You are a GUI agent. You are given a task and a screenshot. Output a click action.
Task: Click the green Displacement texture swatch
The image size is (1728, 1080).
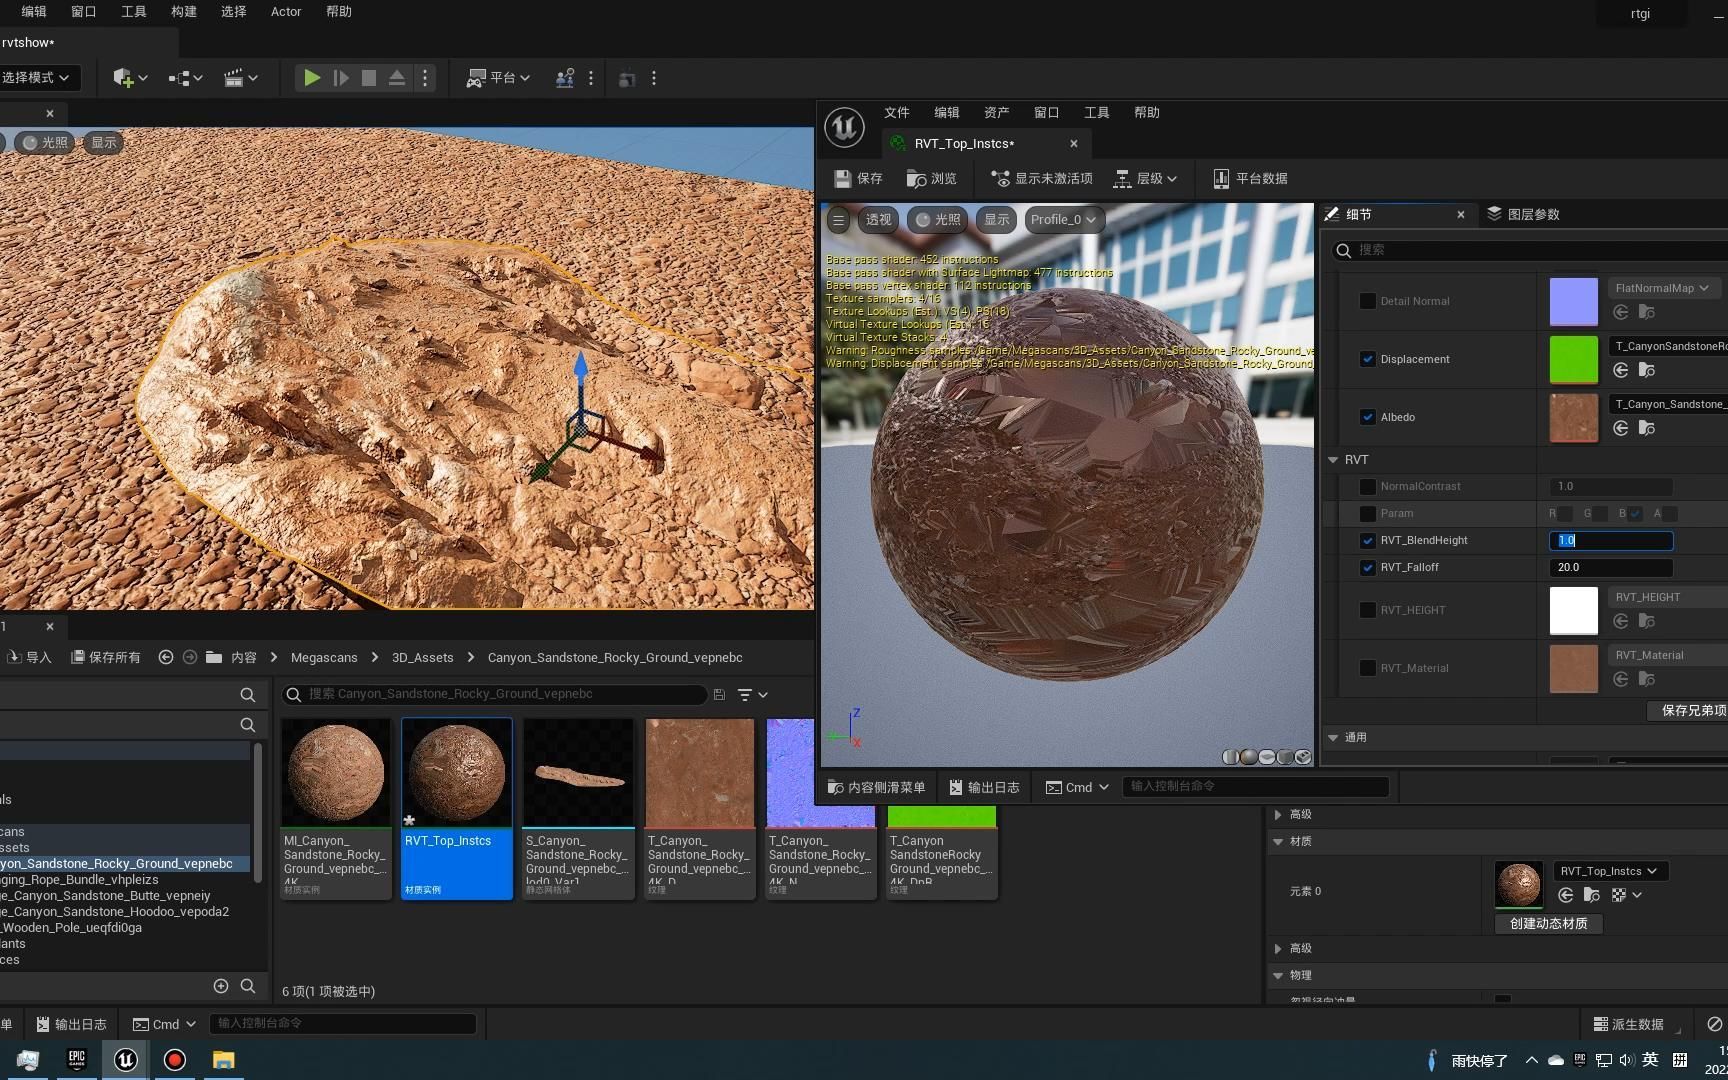pyautogui.click(x=1573, y=360)
